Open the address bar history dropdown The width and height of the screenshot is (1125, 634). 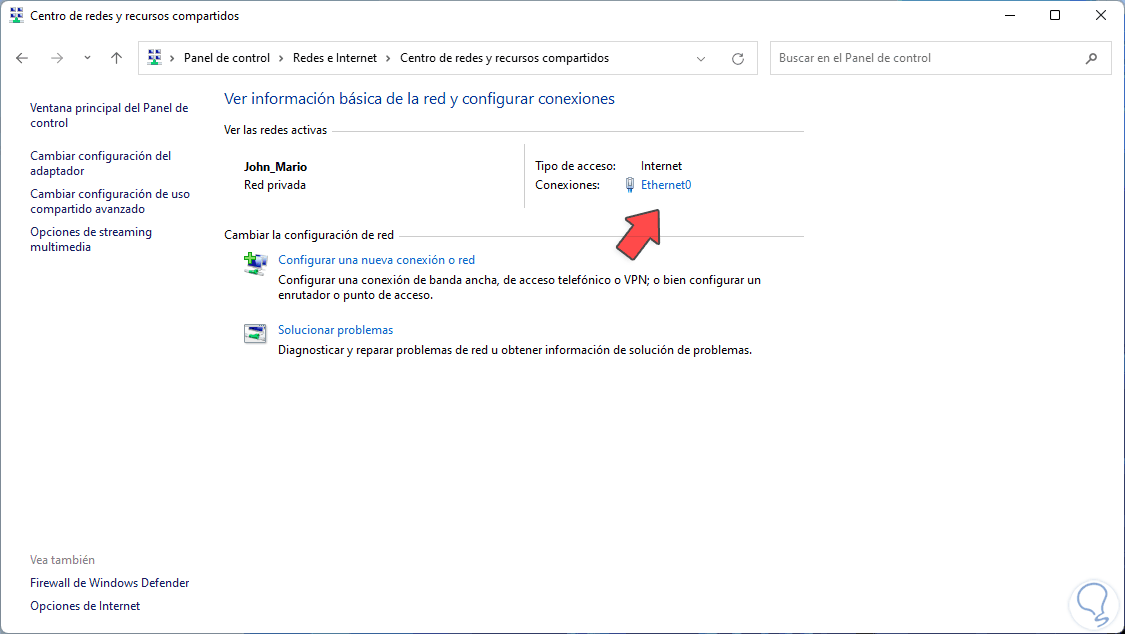coord(701,59)
